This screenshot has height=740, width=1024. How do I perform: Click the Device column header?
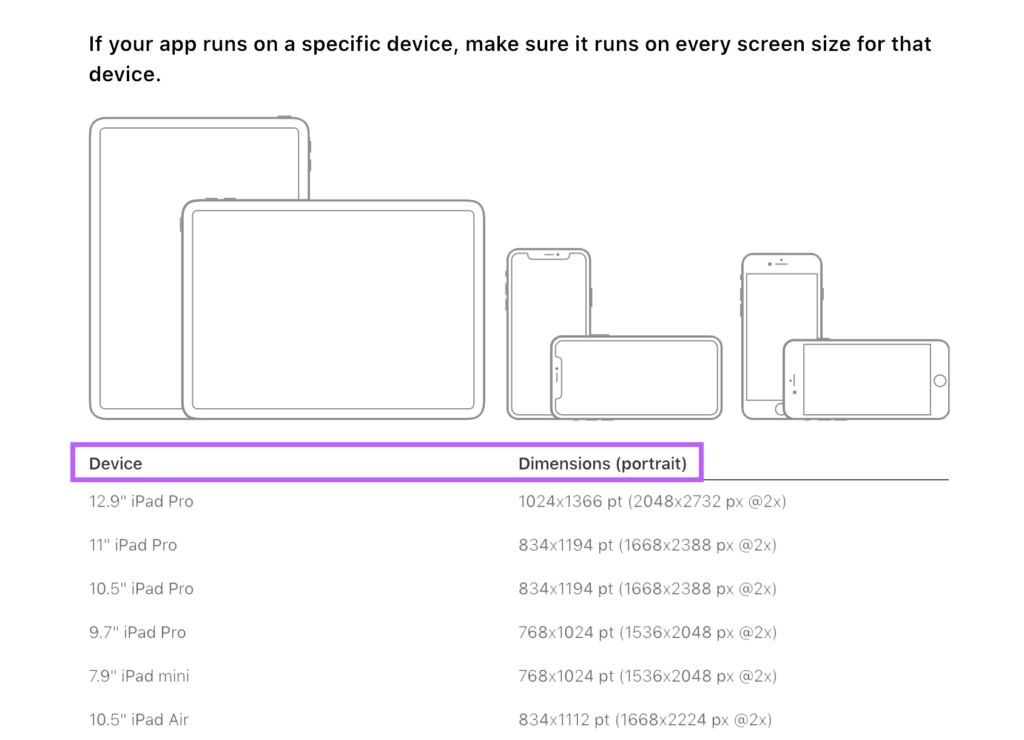click(116, 464)
